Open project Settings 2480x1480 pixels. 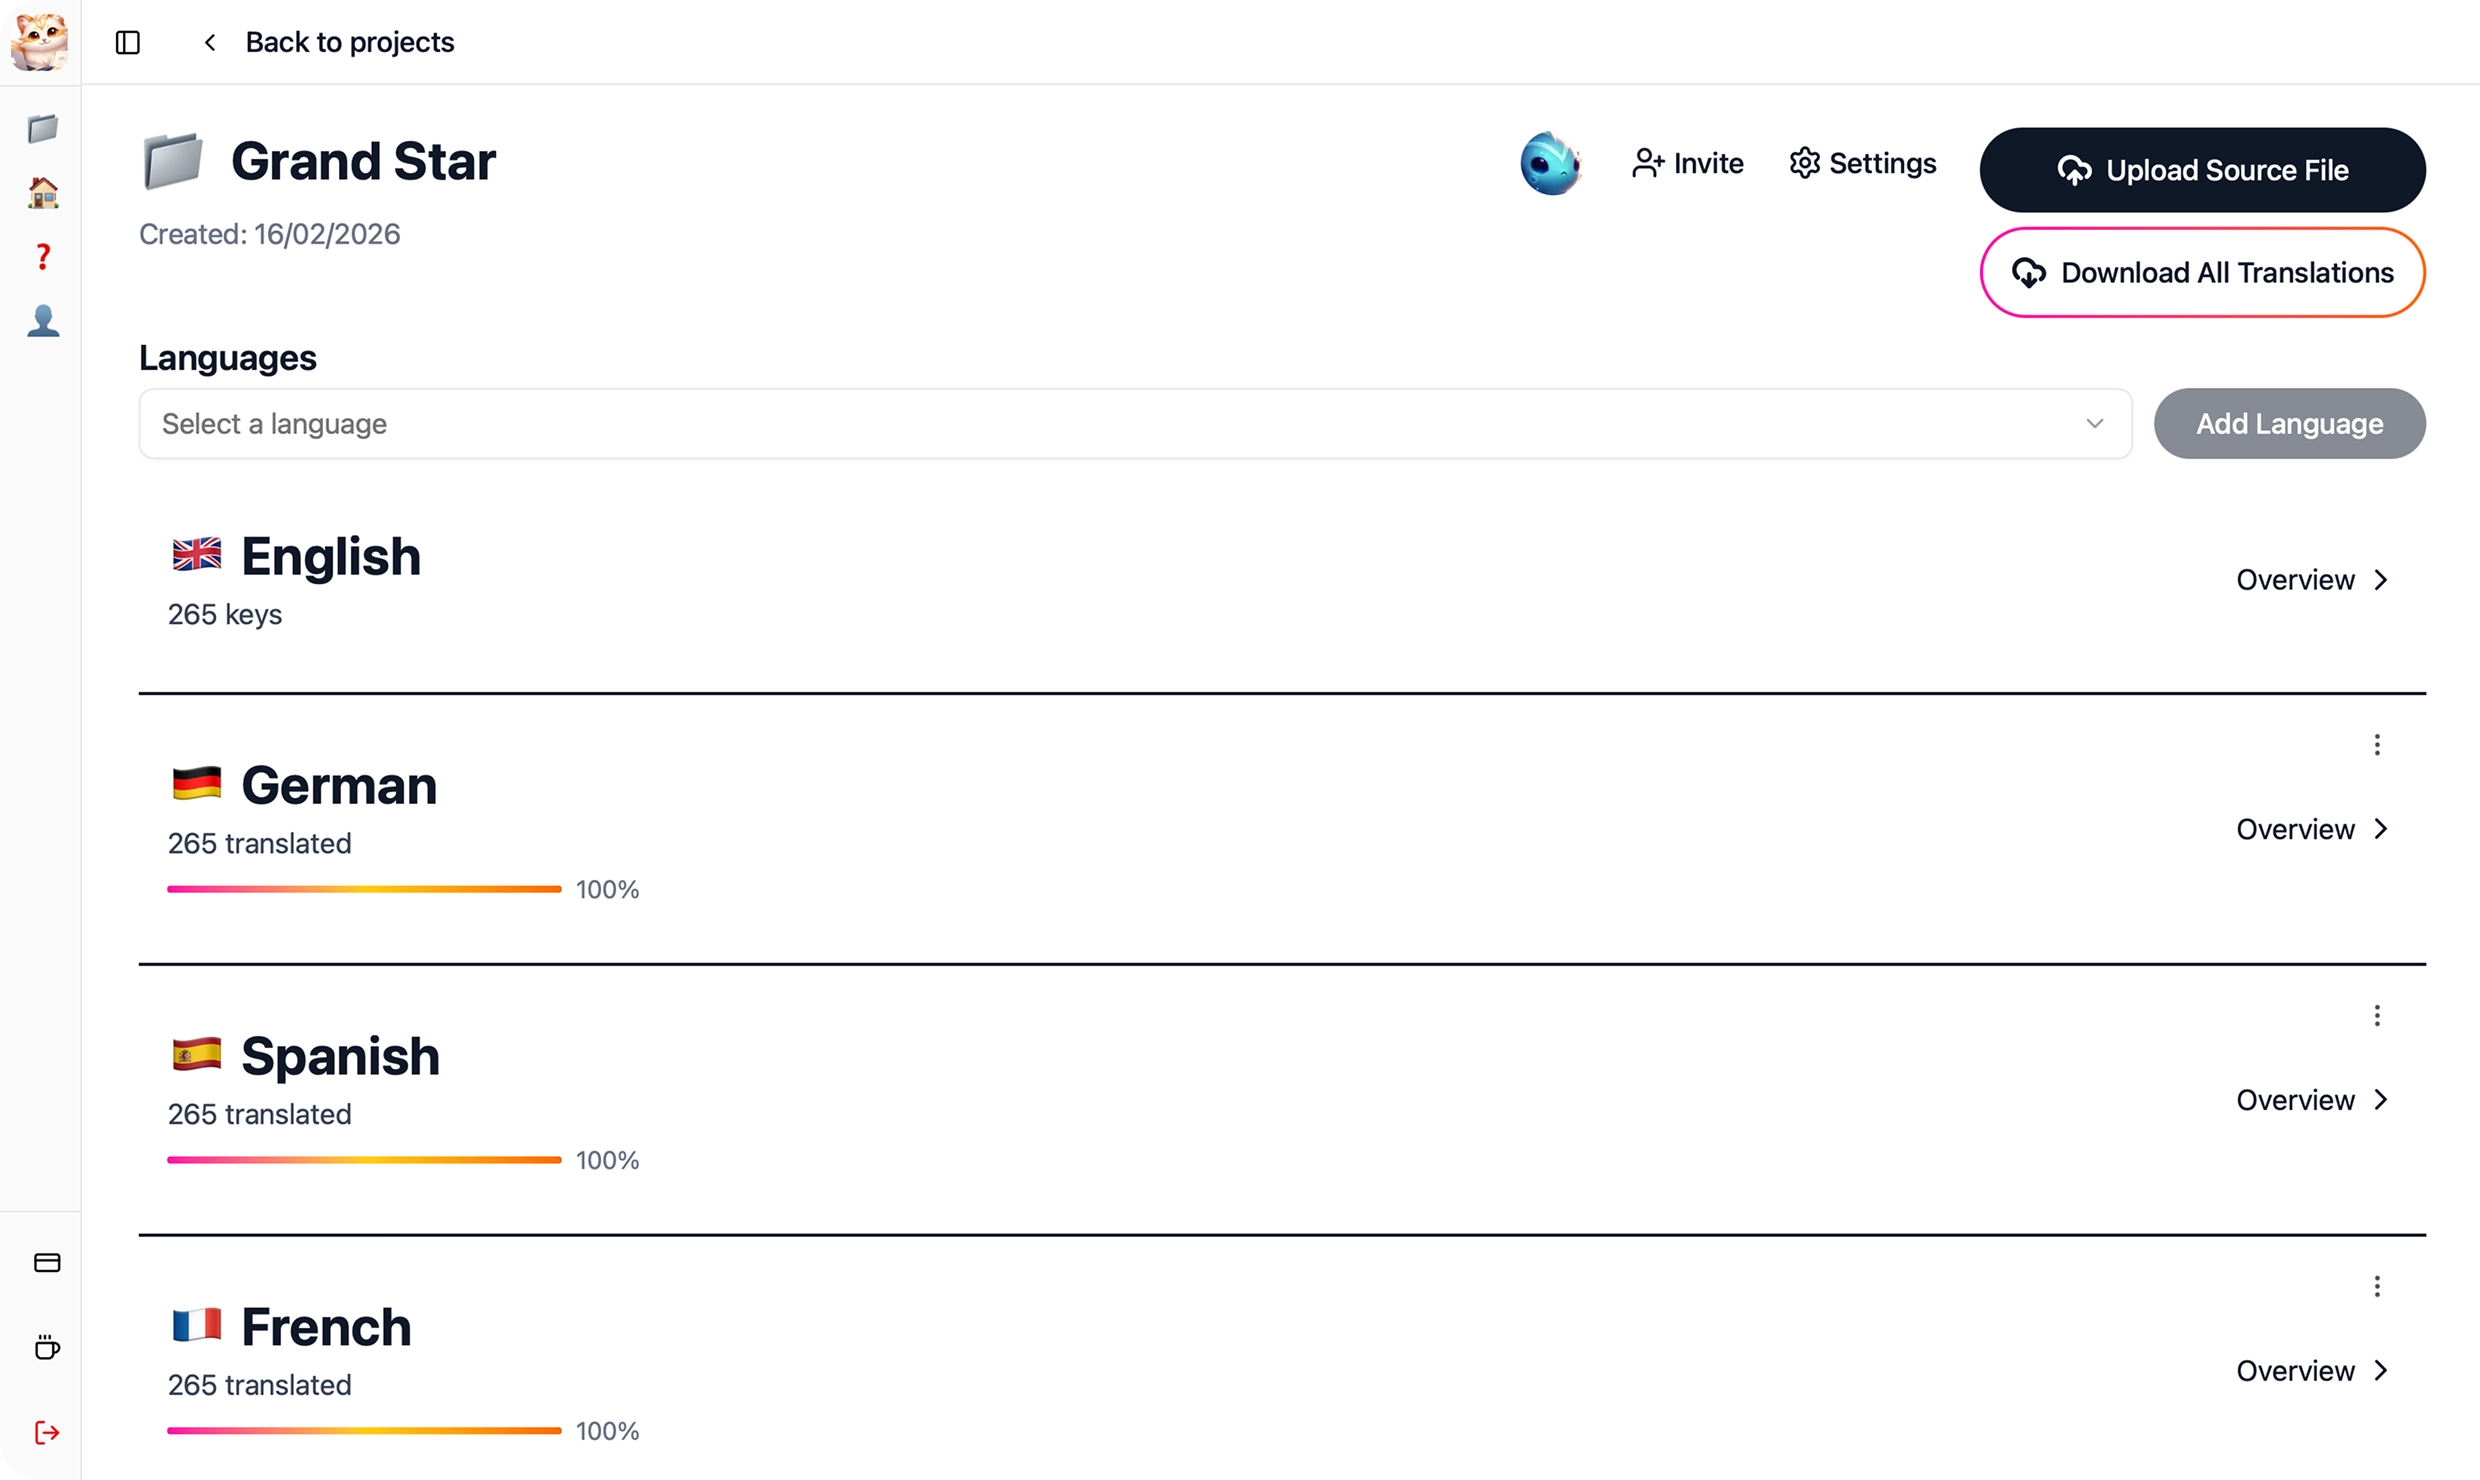pos(1862,163)
